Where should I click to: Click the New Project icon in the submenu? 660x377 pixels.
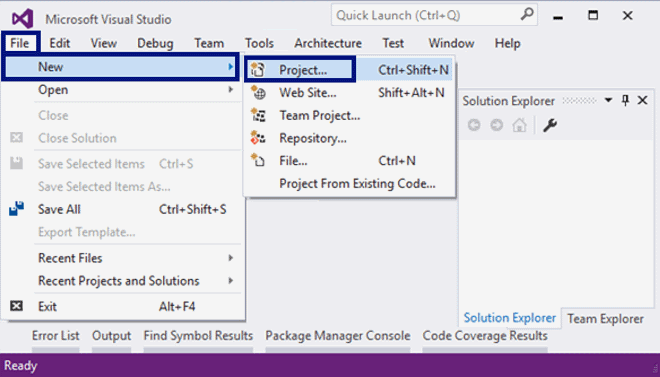pyautogui.click(x=258, y=69)
